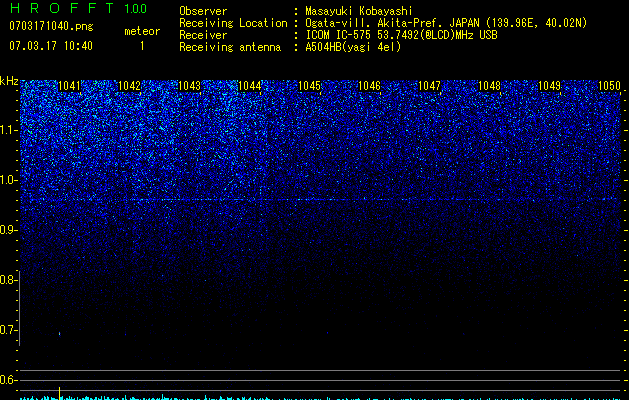
Task: Click the 1041 time marker
Action: pos(69,86)
